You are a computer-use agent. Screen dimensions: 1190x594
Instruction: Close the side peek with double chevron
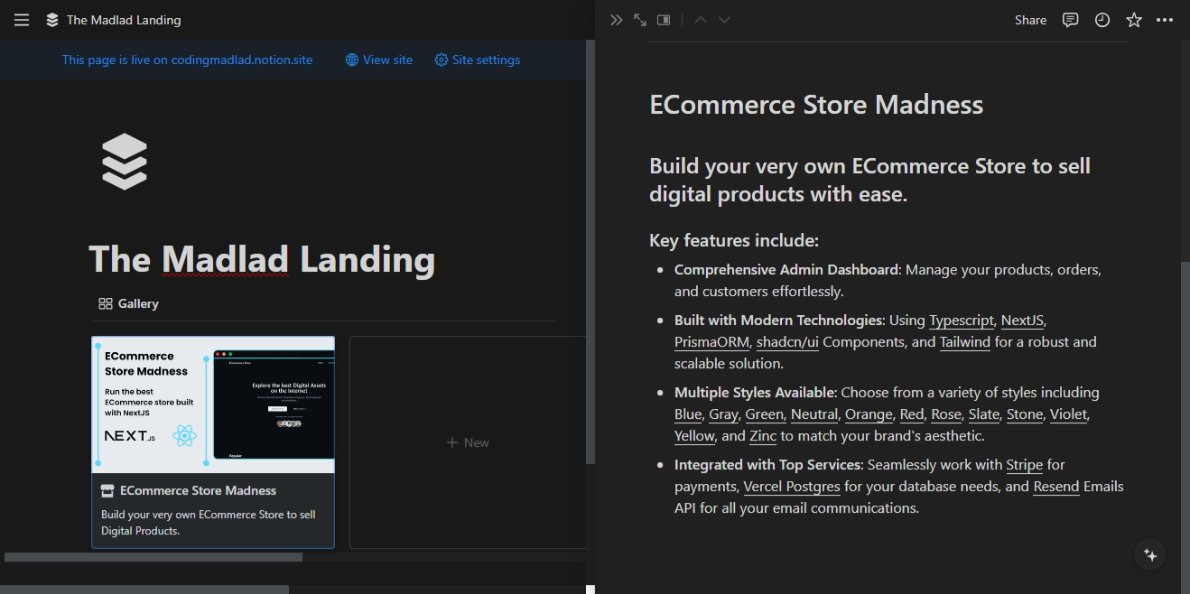616,20
